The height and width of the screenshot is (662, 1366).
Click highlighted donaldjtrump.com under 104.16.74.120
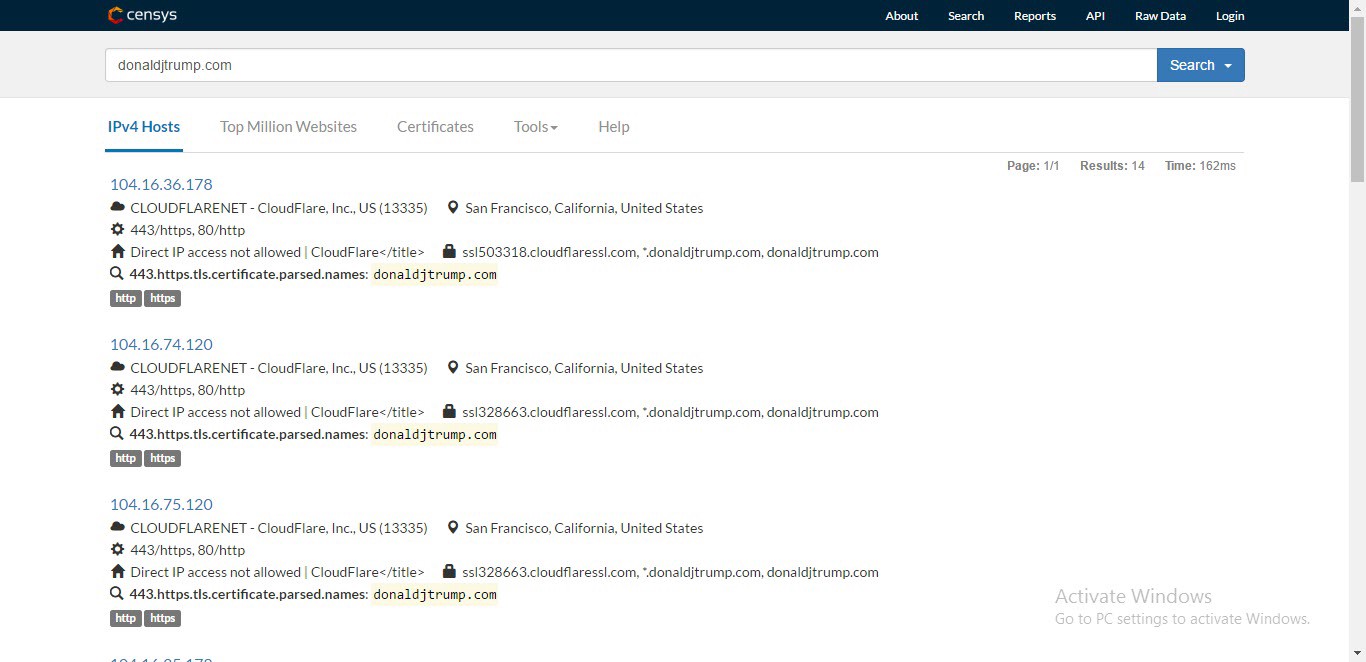[x=435, y=435]
